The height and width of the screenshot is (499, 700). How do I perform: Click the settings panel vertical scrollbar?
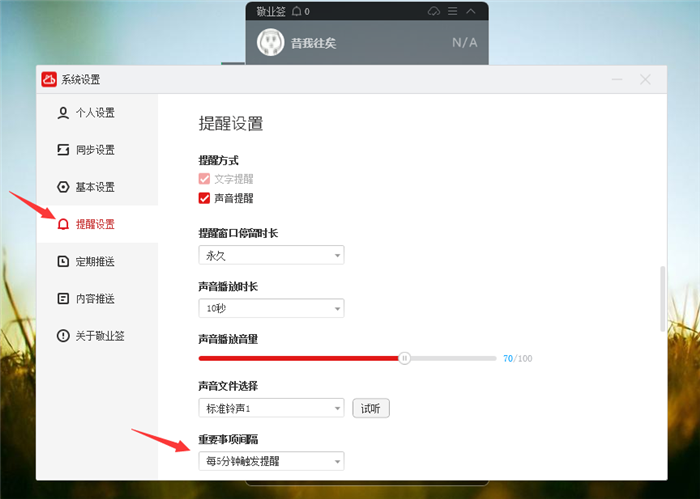point(662,299)
